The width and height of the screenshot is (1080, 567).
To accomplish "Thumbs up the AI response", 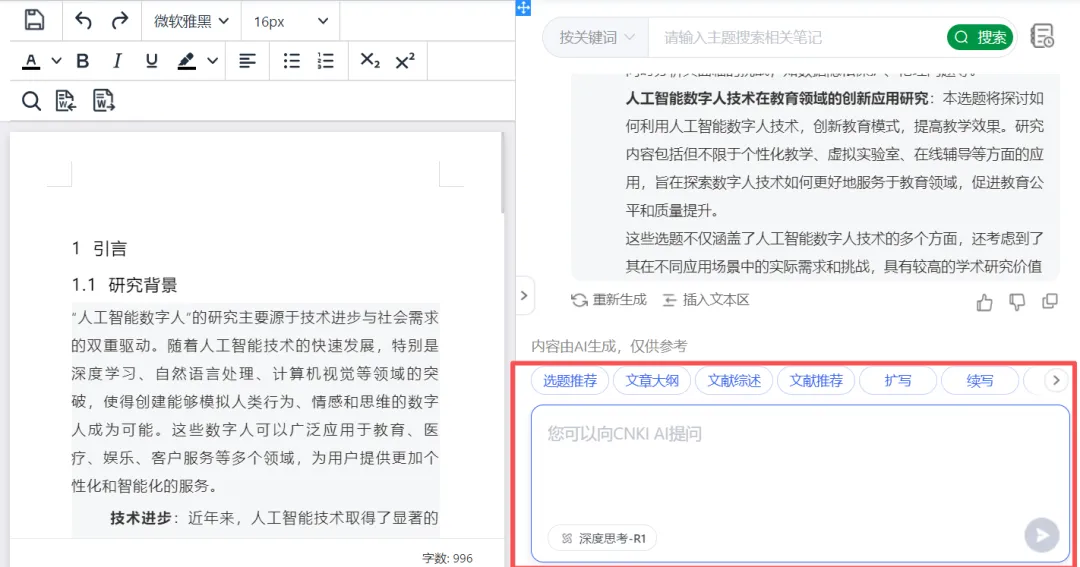I will coord(985,301).
